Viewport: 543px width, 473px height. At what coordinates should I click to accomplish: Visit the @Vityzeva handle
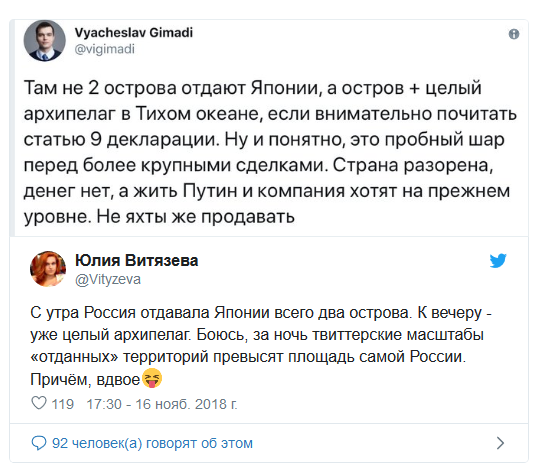point(108,279)
